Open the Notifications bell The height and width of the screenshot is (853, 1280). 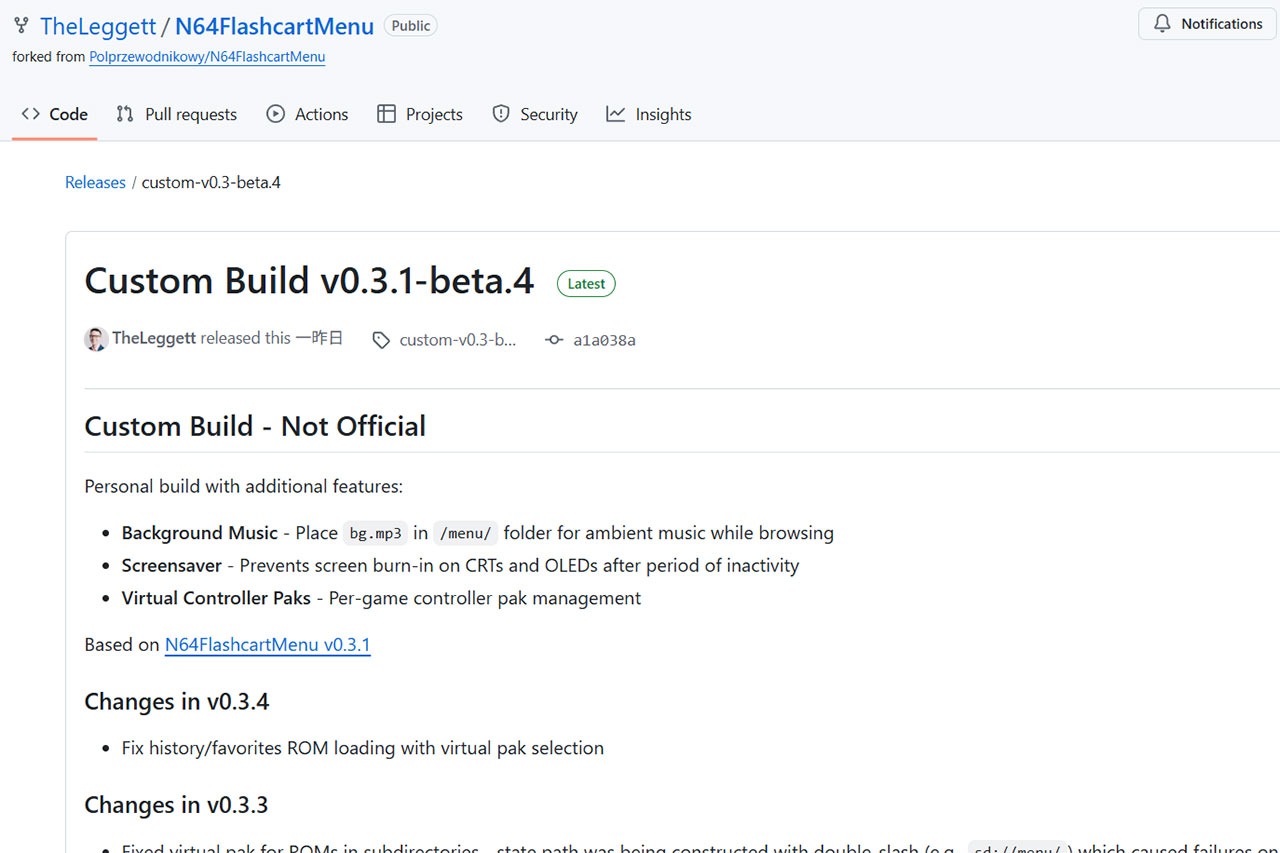1161,23
